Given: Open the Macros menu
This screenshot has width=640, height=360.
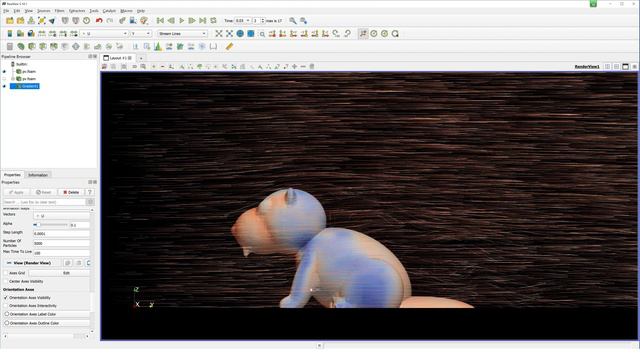Looking at the screenshot, I should (x=126, y=11).
